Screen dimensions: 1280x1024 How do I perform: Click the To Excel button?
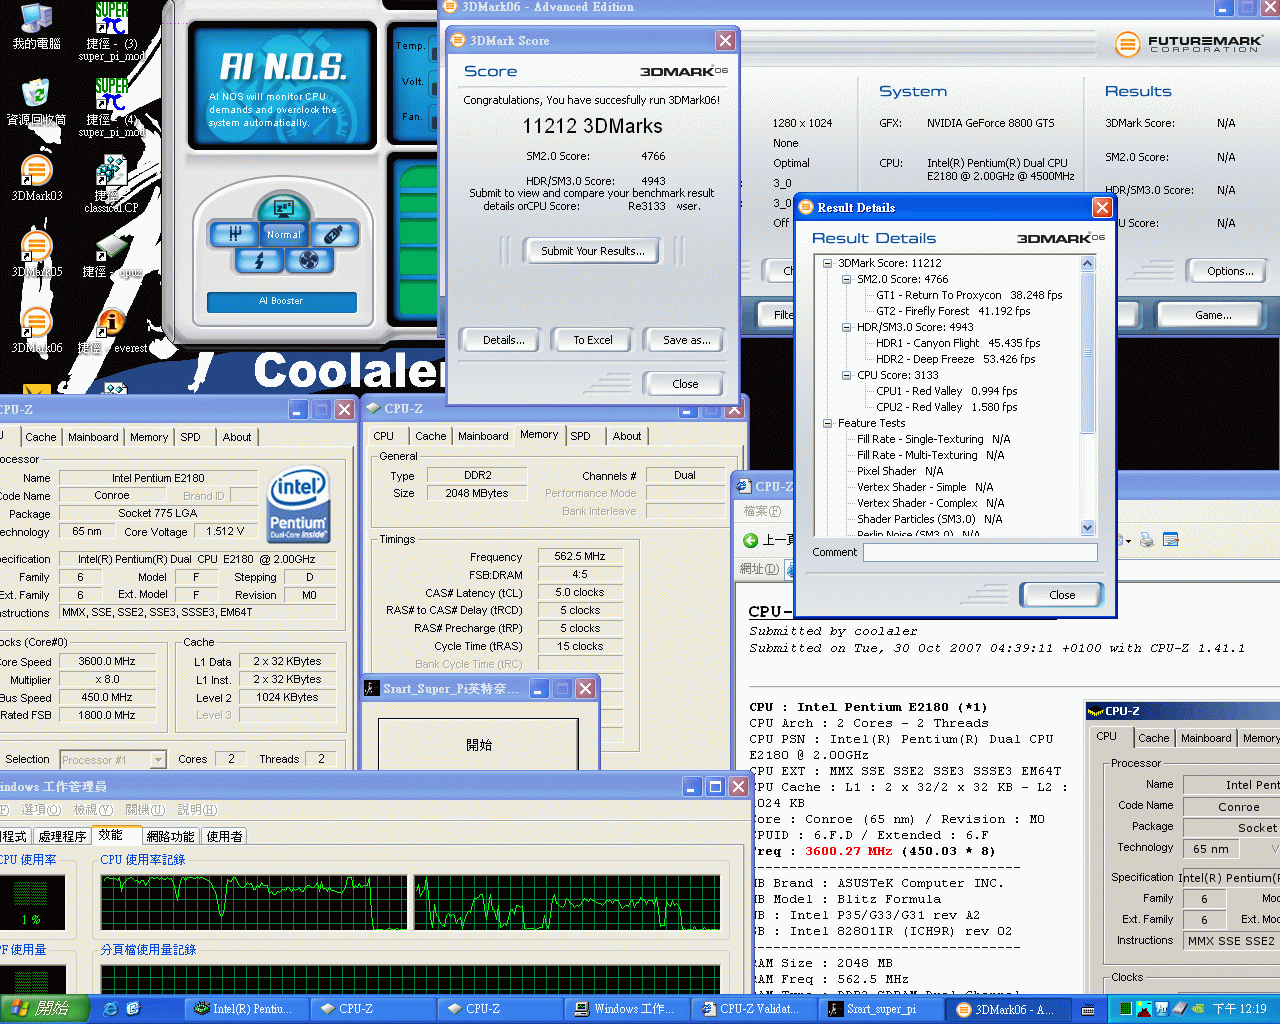click(x=593, y=340)
